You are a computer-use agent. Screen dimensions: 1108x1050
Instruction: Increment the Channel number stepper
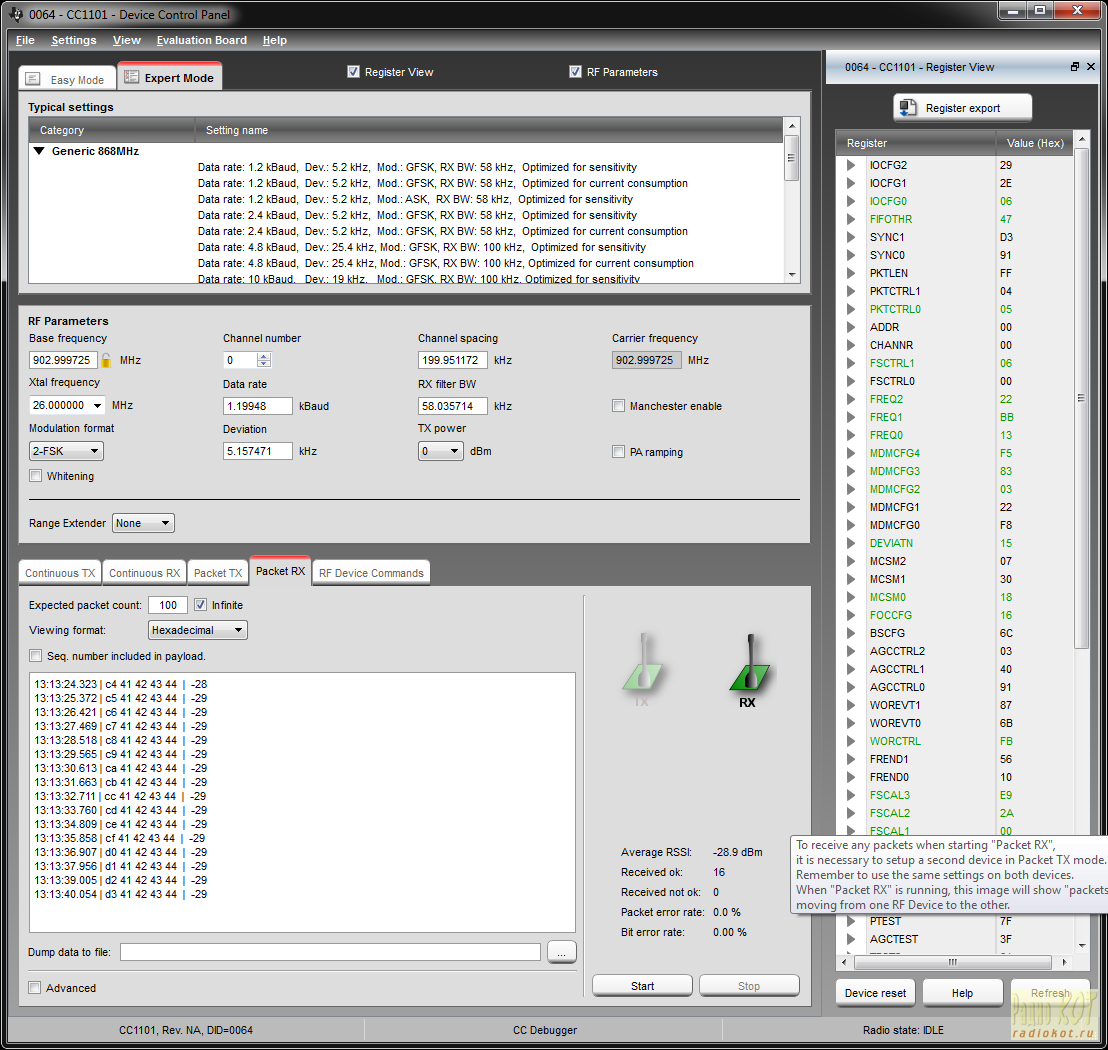pyautogui.click(x=264, y=356)
